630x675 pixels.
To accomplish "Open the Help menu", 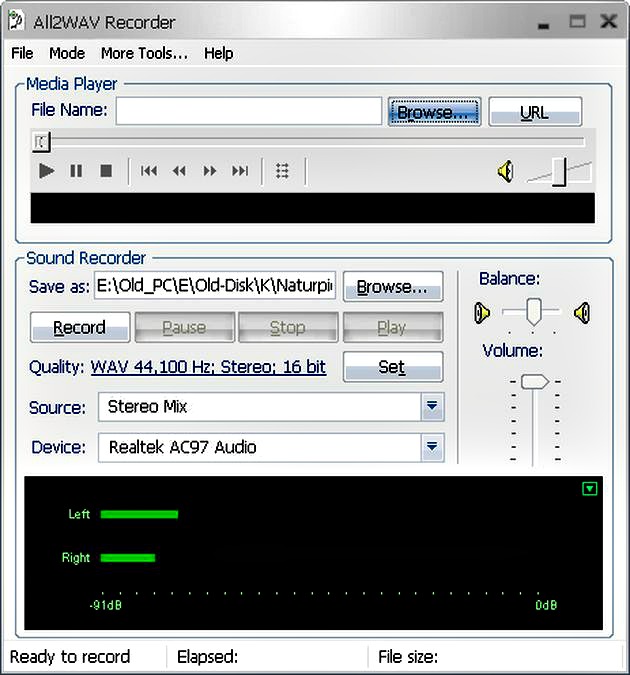I will (218, 53).
